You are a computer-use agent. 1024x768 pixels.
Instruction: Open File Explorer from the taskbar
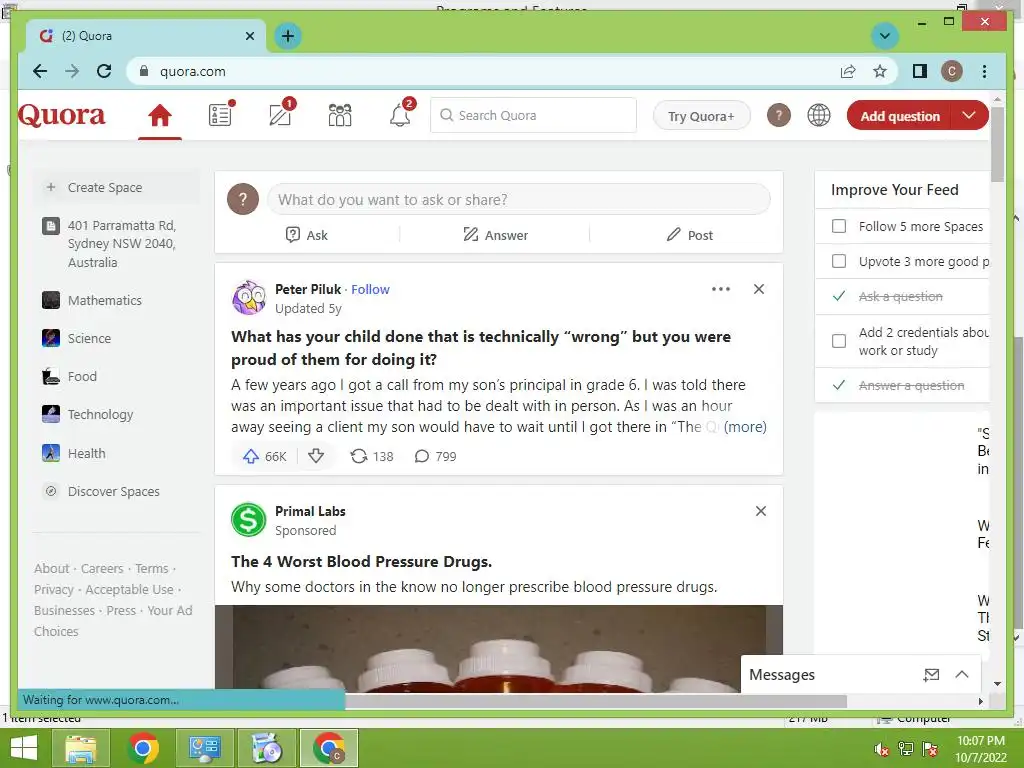pyautogui.click(x=81, y=748)
